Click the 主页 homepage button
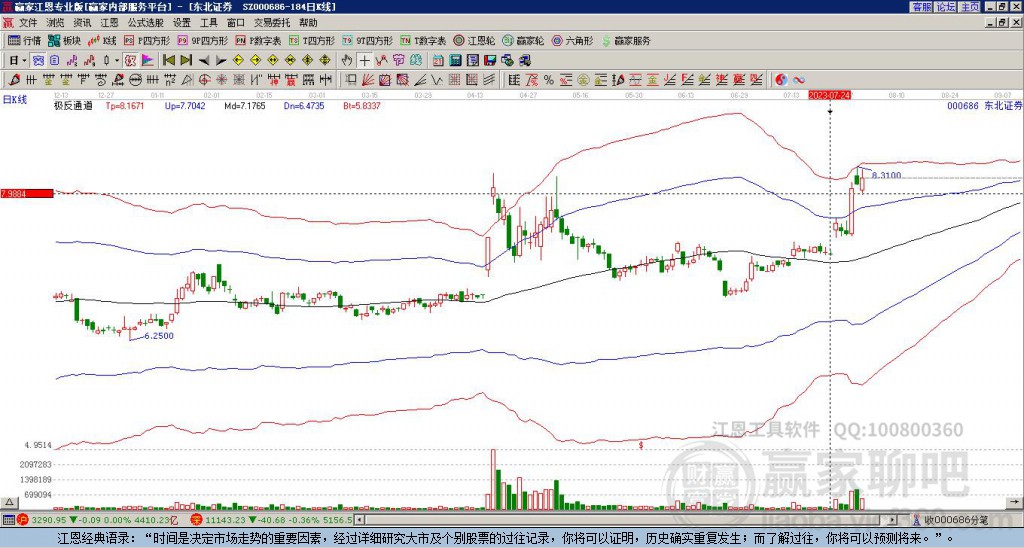The width and height of the screenshot is (1024, 548). (x=970, y=7)
